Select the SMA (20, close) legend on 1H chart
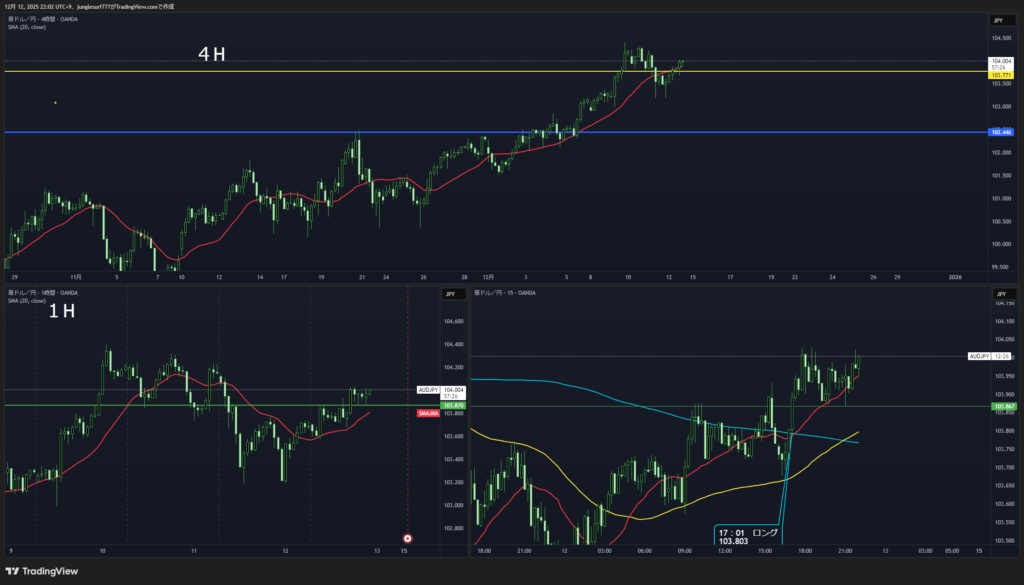The height and width of the screenshot is (585, 1024). click(28, 300)
